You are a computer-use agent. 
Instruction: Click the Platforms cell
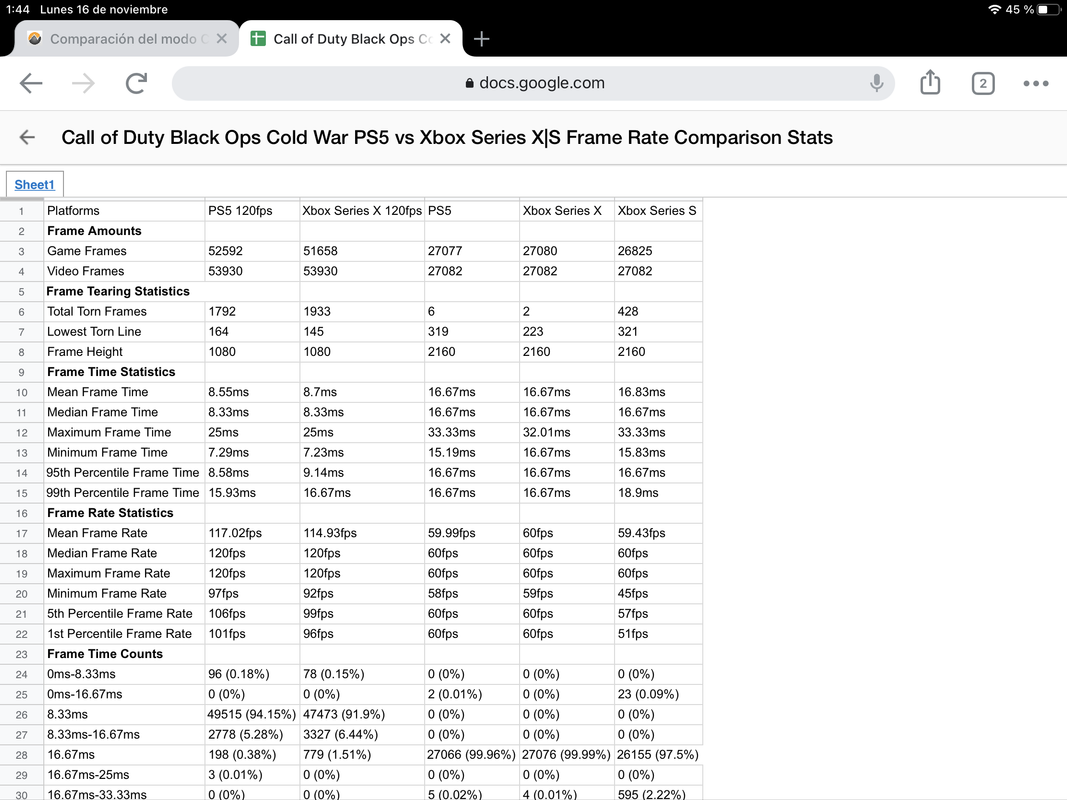(x=124, y=211)
